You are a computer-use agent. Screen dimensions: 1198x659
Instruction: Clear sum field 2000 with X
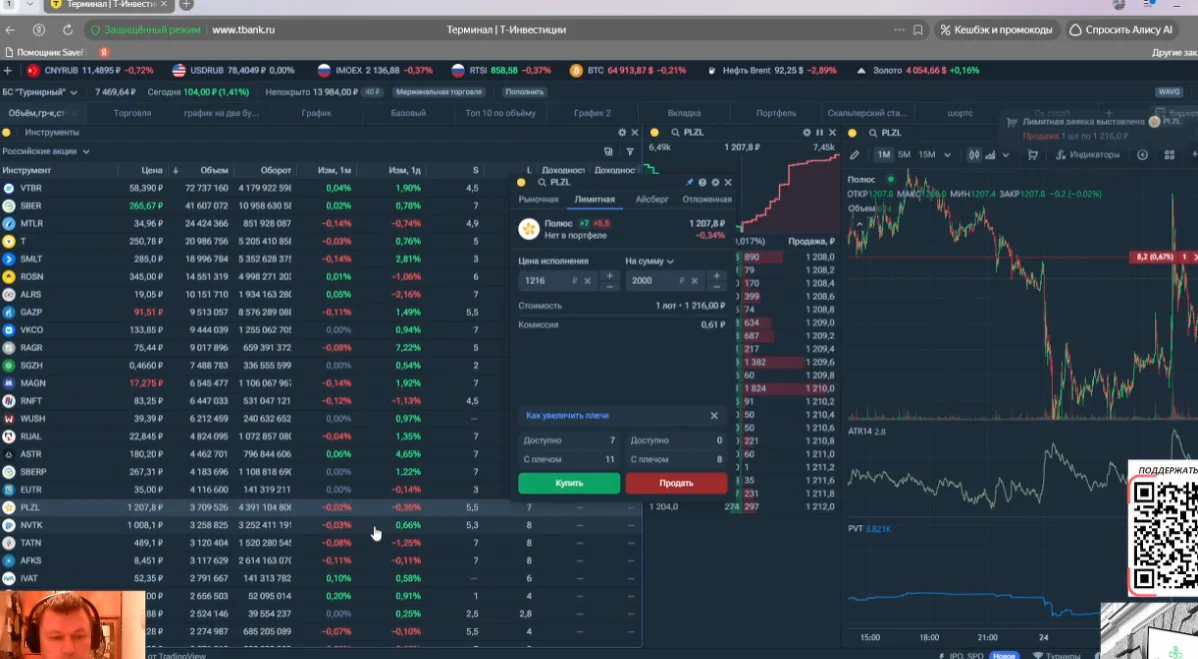(695, 281)
